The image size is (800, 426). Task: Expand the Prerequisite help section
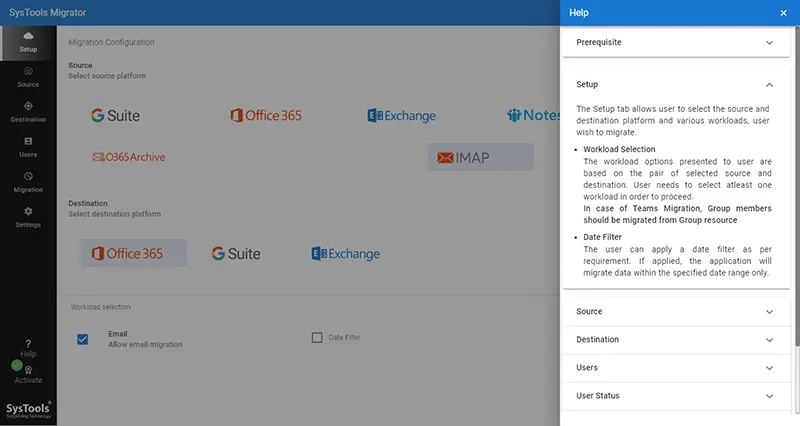click(x=676, y=42)
